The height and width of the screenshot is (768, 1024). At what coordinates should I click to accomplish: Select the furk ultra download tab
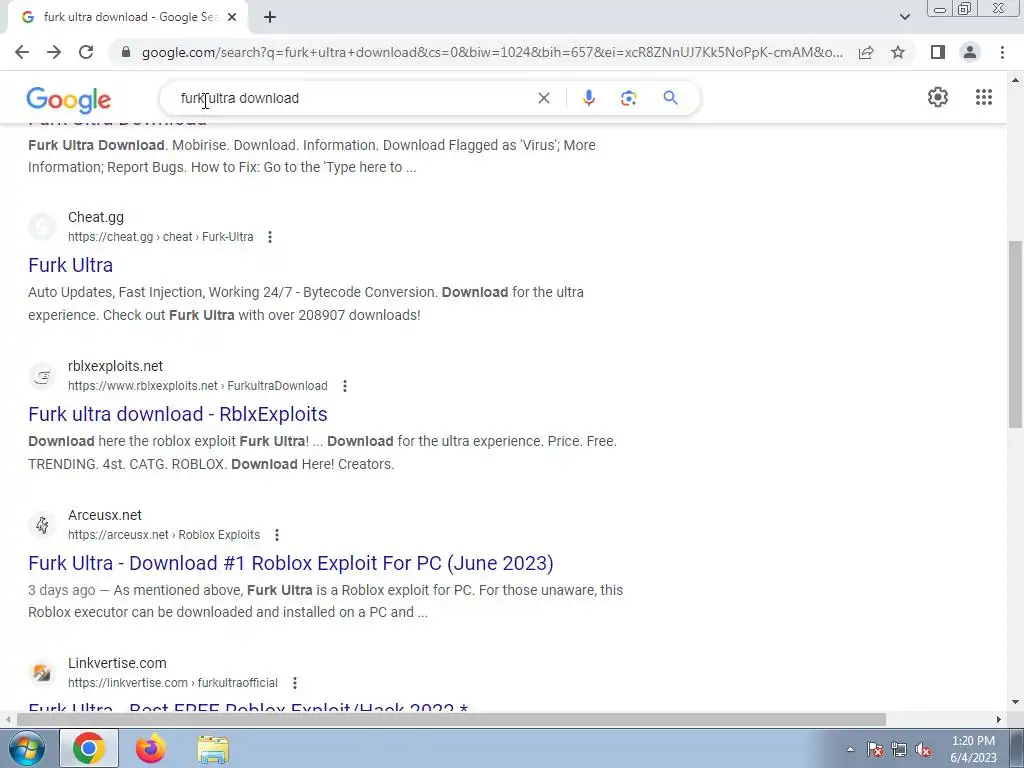[129, 18]
